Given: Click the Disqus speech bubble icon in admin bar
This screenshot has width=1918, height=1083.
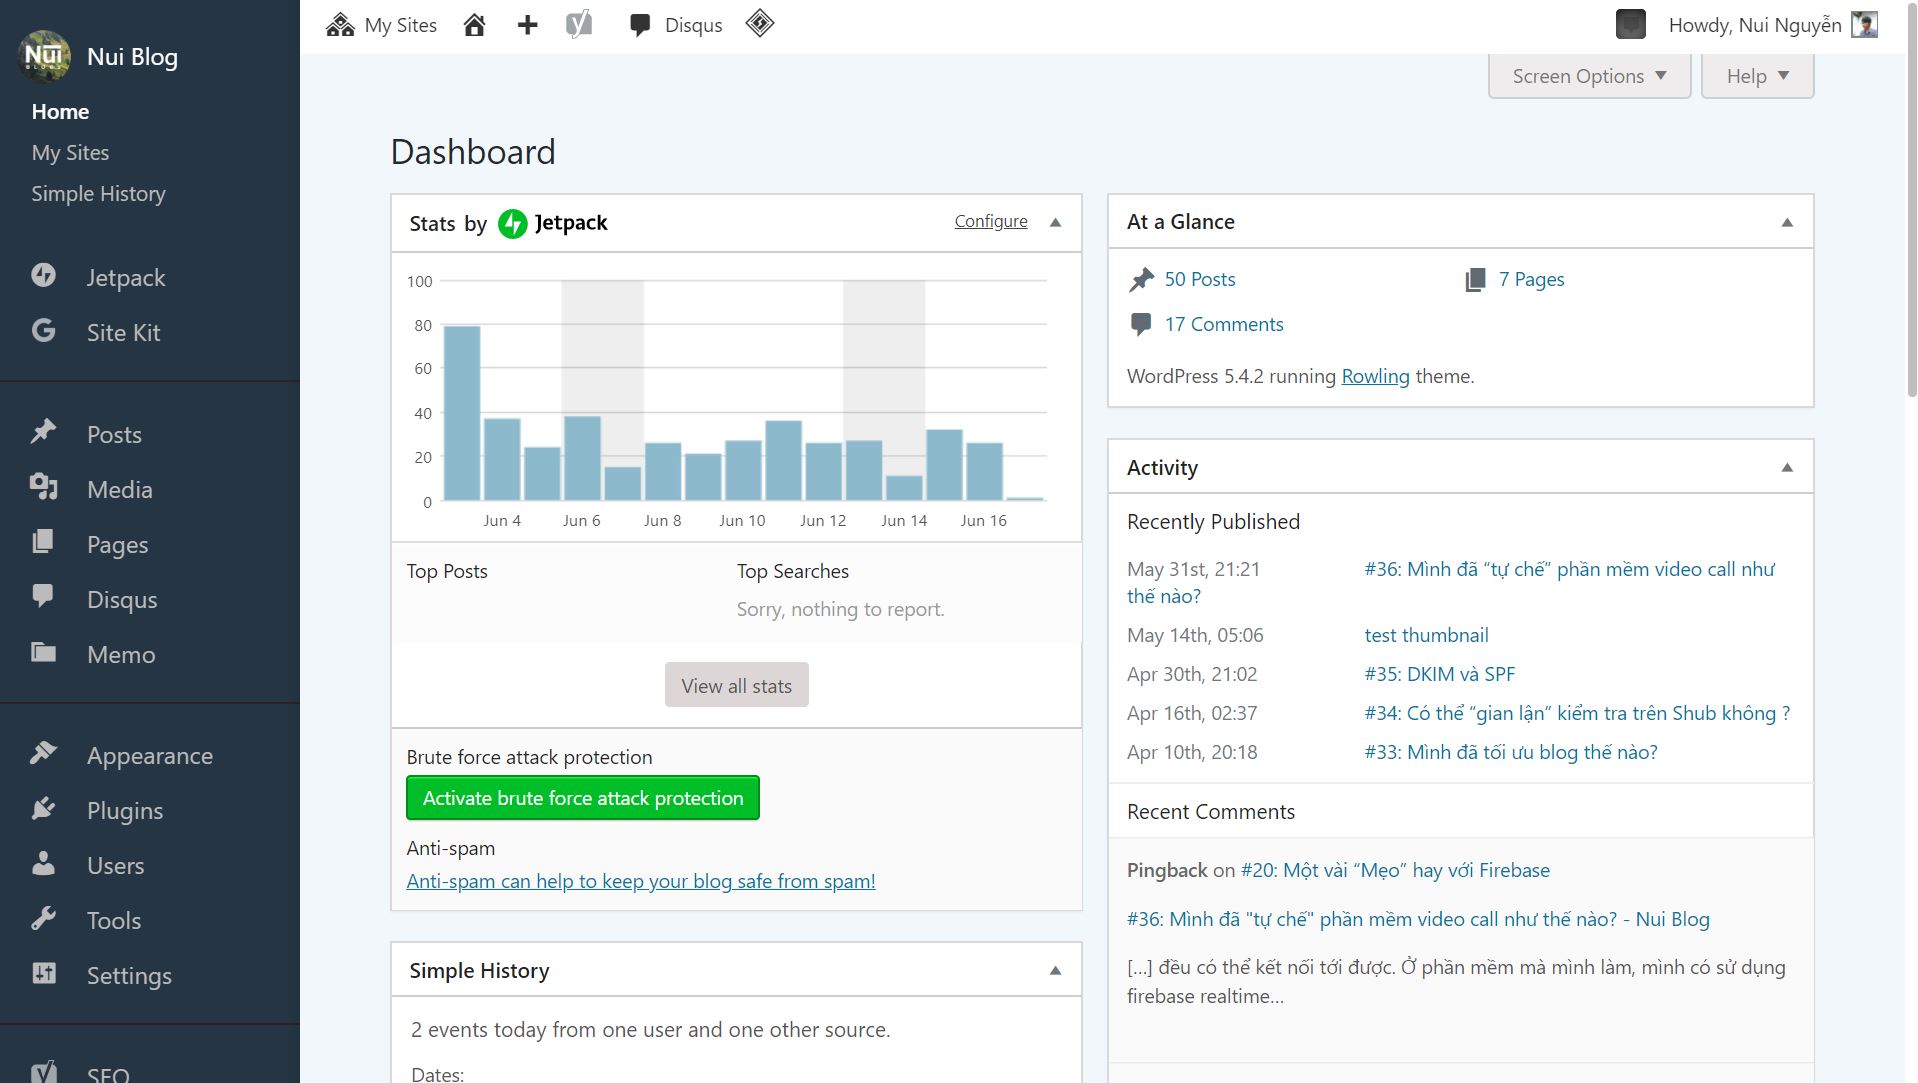Looking at the screenshot, I should [x=640, y=26].
